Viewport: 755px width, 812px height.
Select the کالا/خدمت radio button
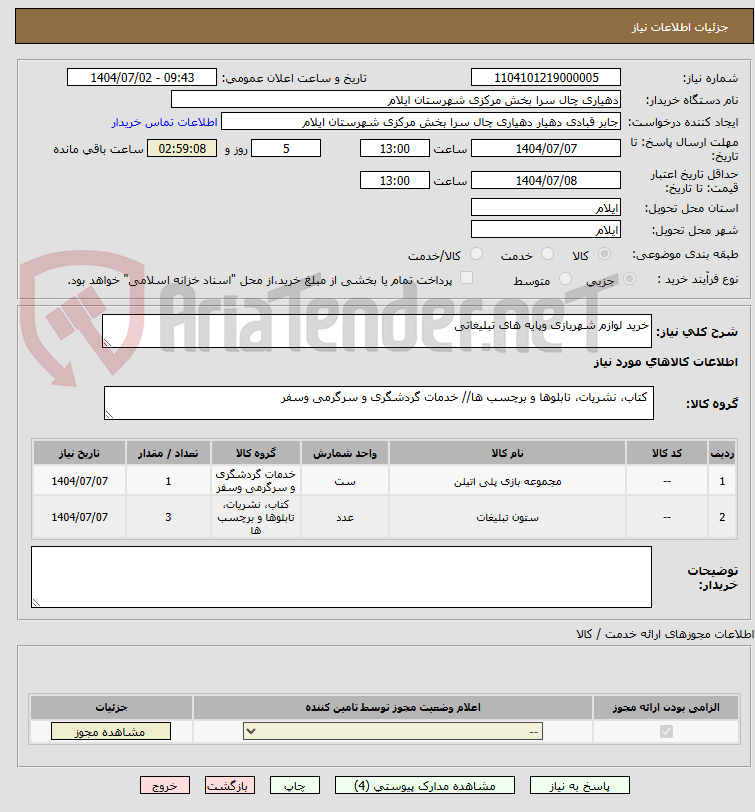[476, 254]
